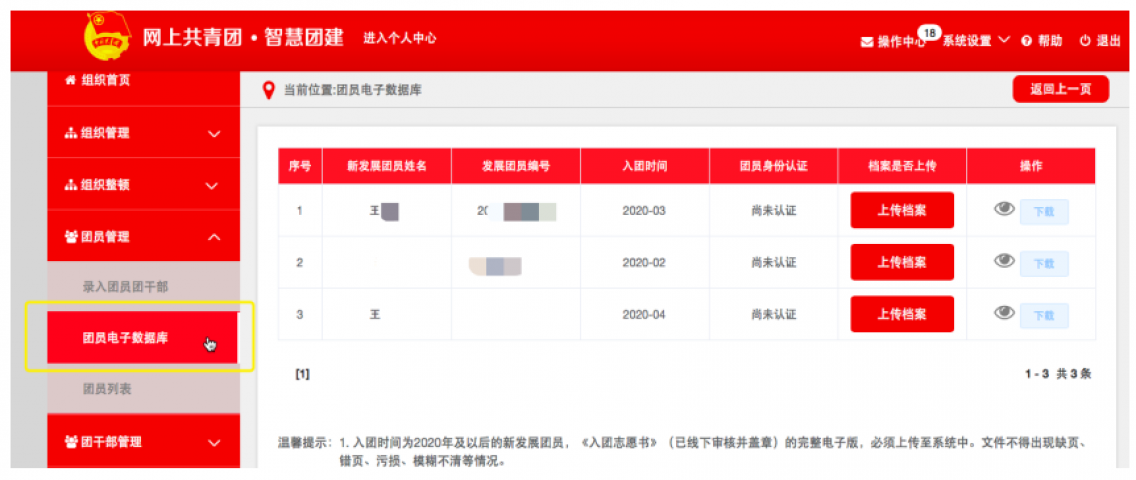Expand the 组织管理 sidebar section
Image resolution: width=1136 pixels, height=480 pixels.
click(213, 133)
